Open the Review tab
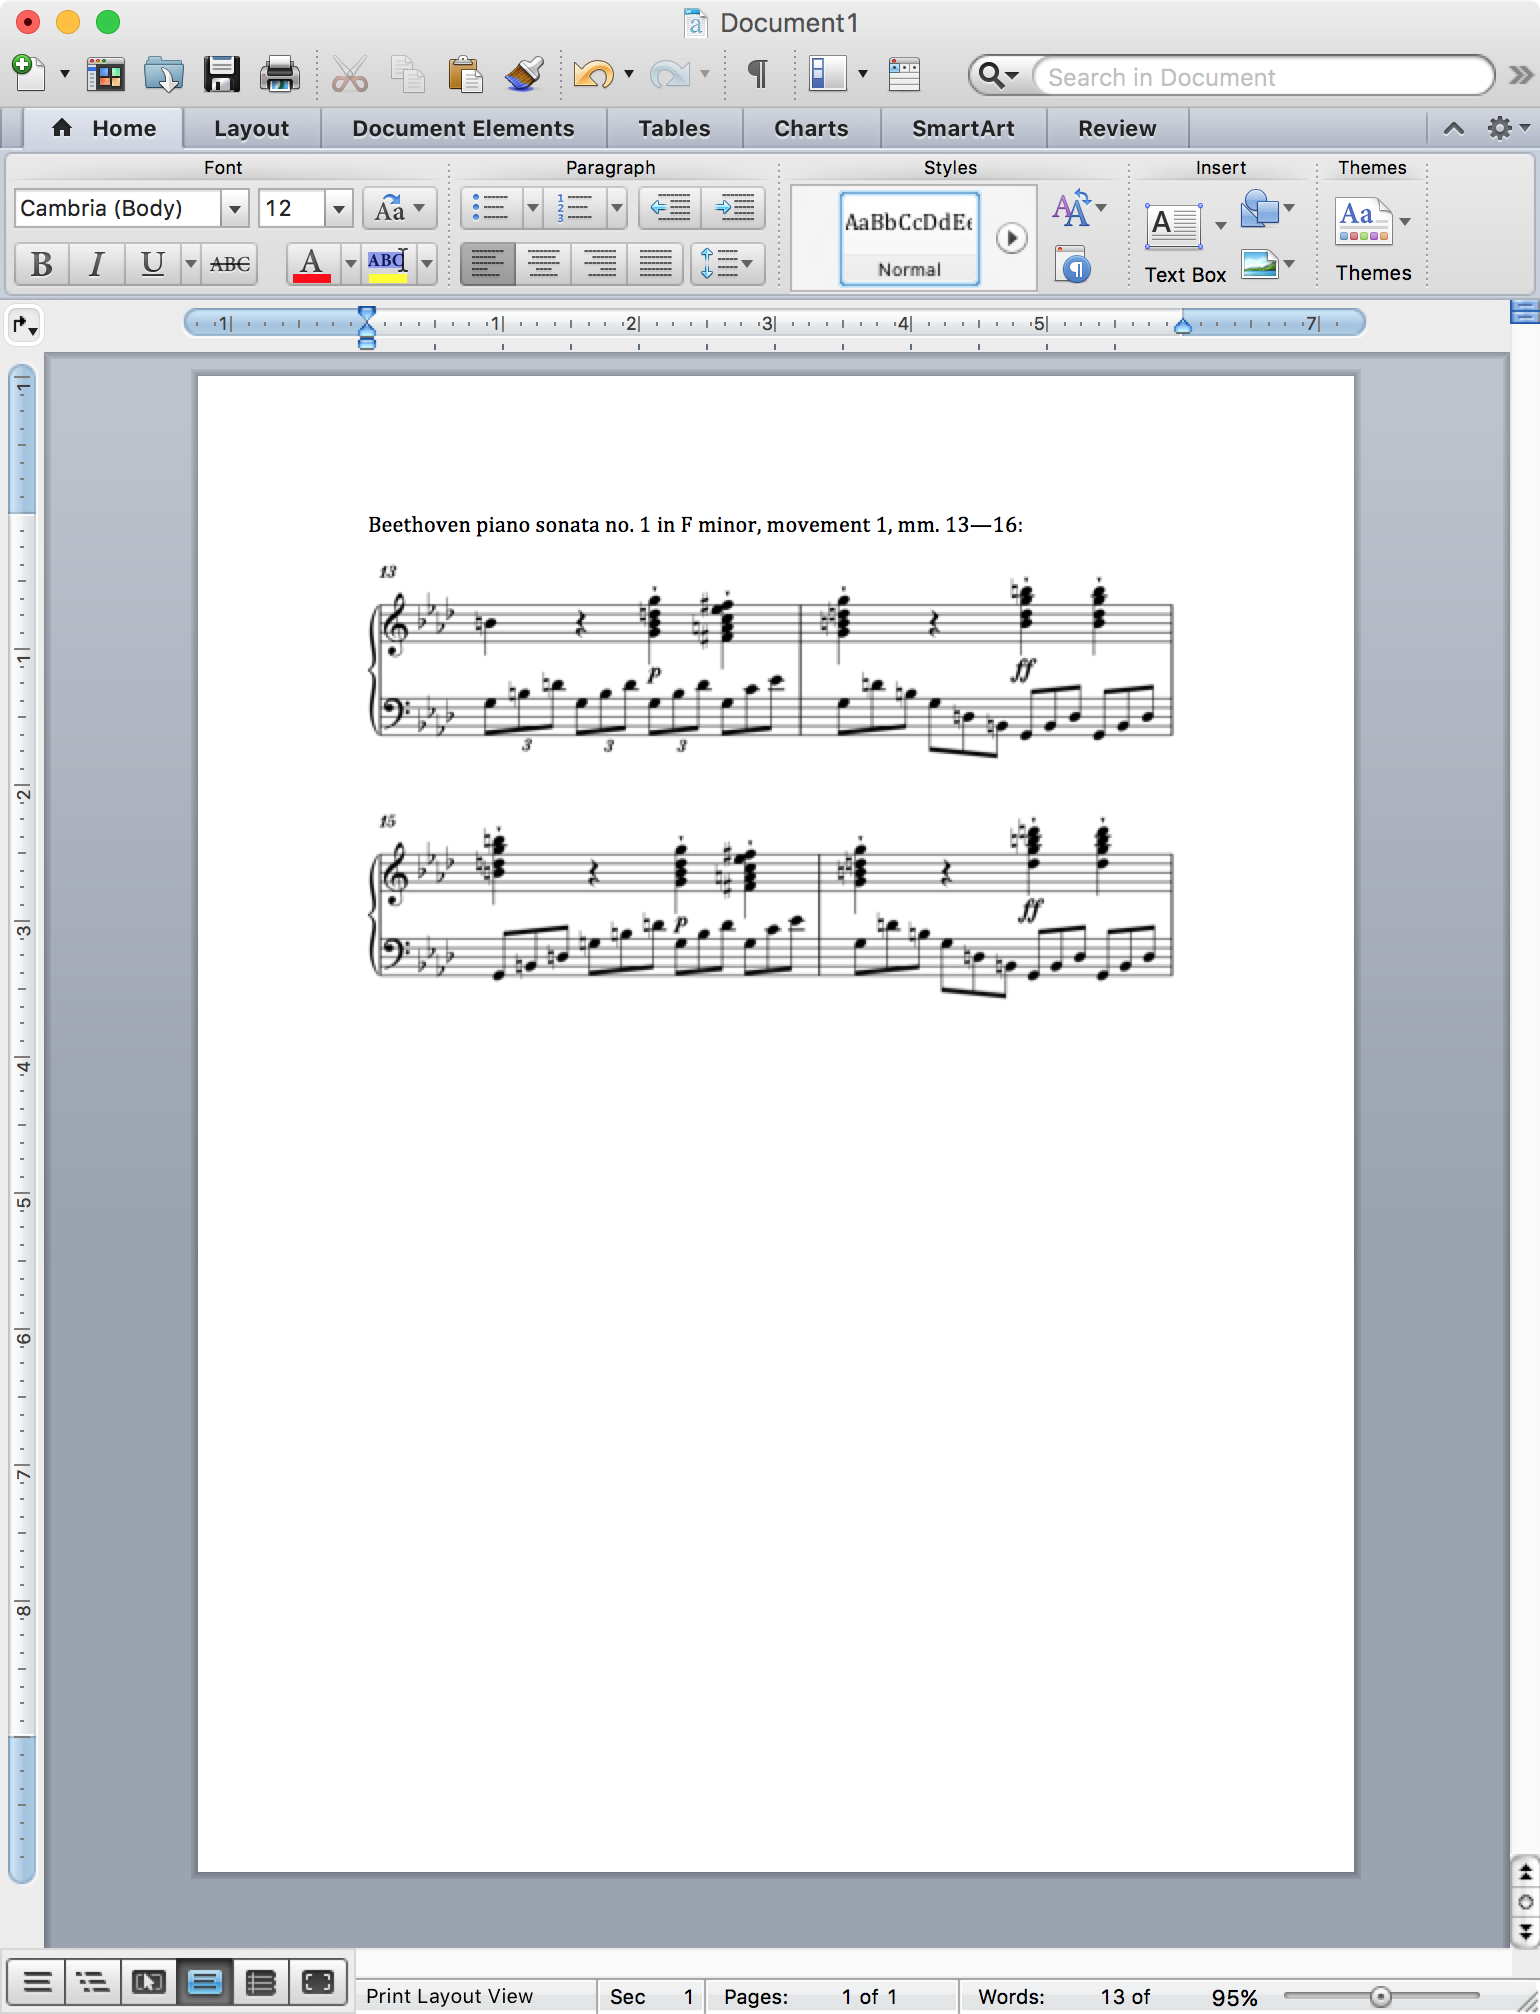Image resolution: width=1540 pixels, height=2014 pixels. [1117, 128]
